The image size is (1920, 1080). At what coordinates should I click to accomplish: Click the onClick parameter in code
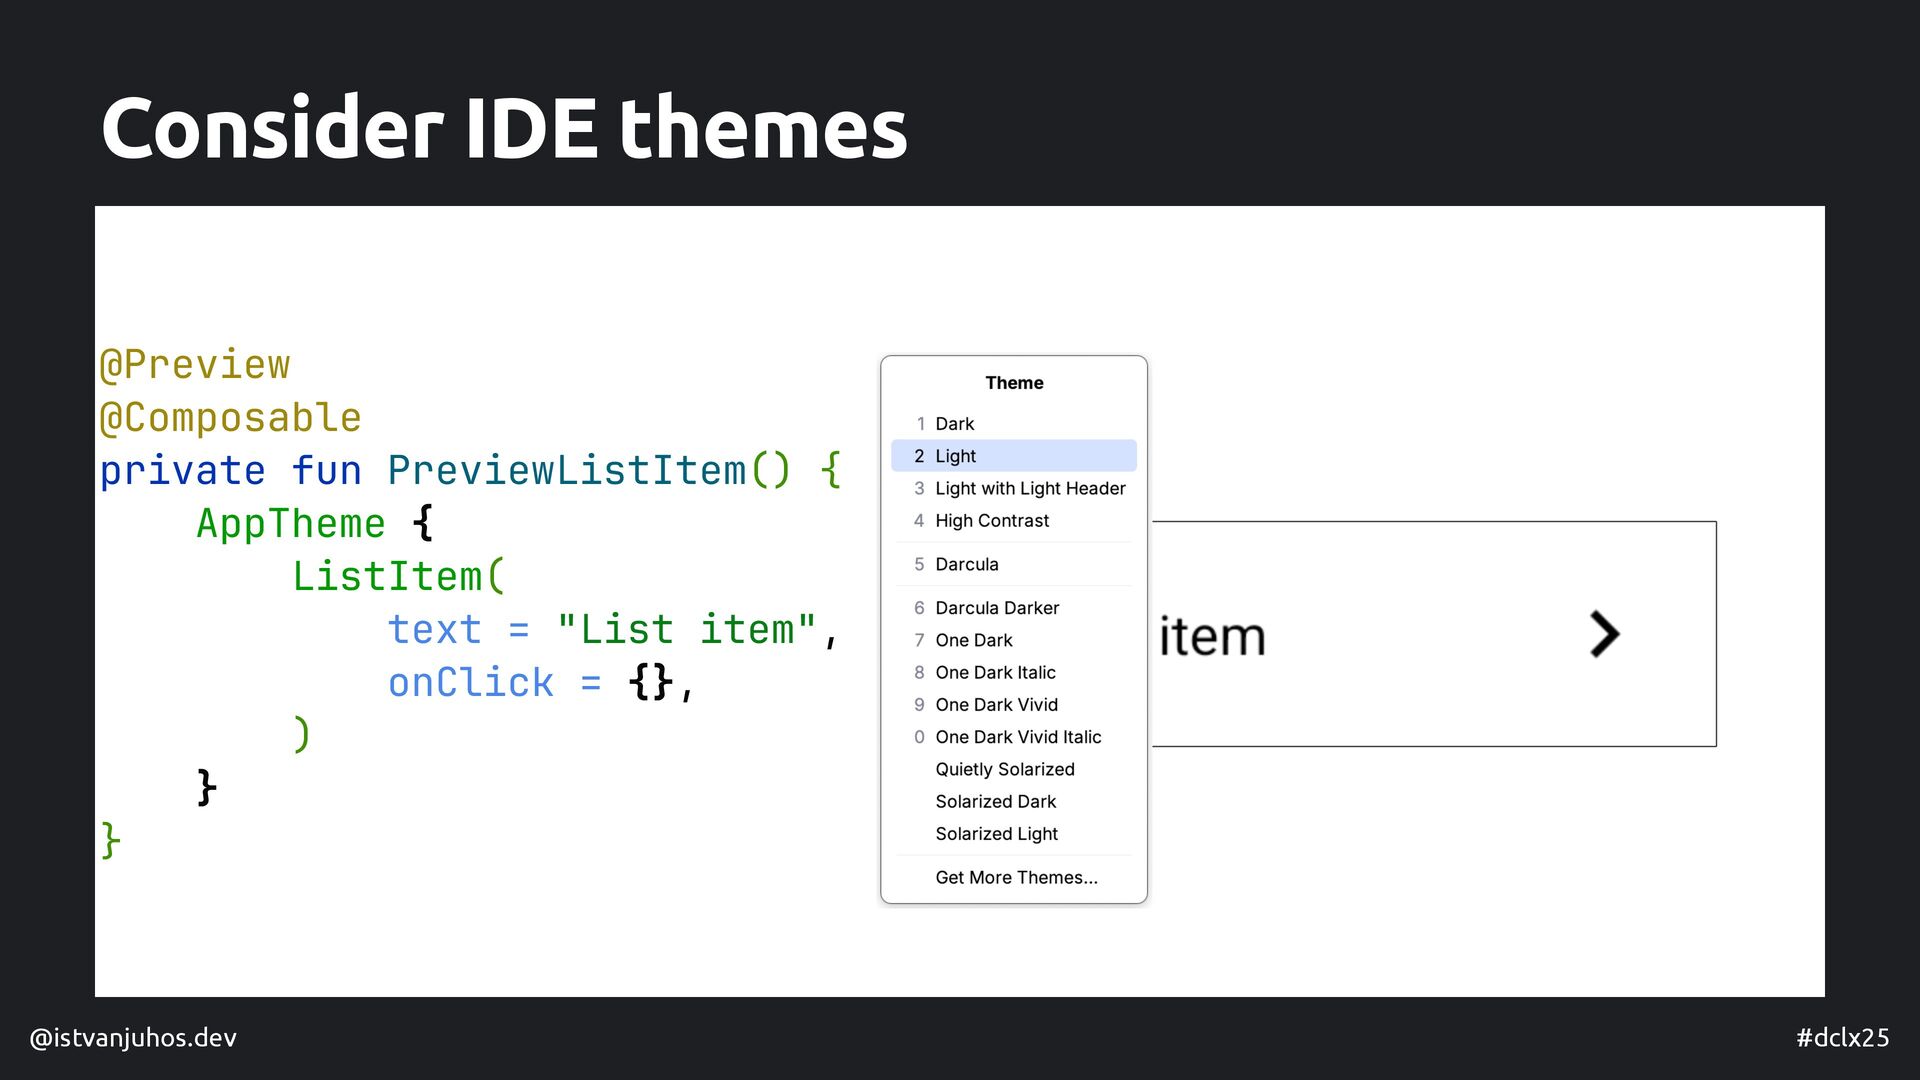(471, 682)
